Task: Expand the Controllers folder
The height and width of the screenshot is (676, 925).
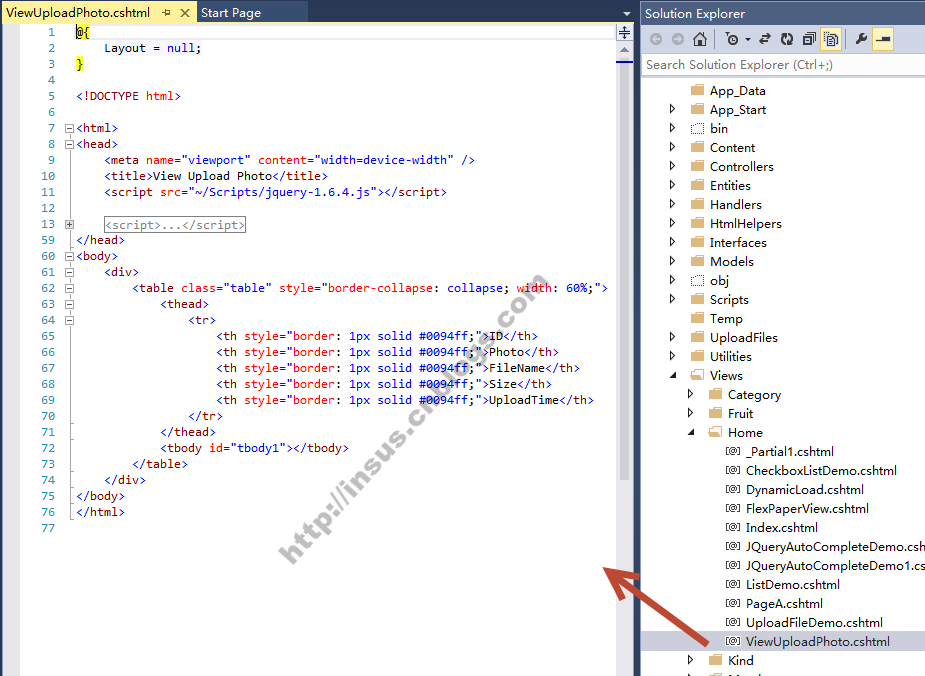Action: click(x=673, y=166)
